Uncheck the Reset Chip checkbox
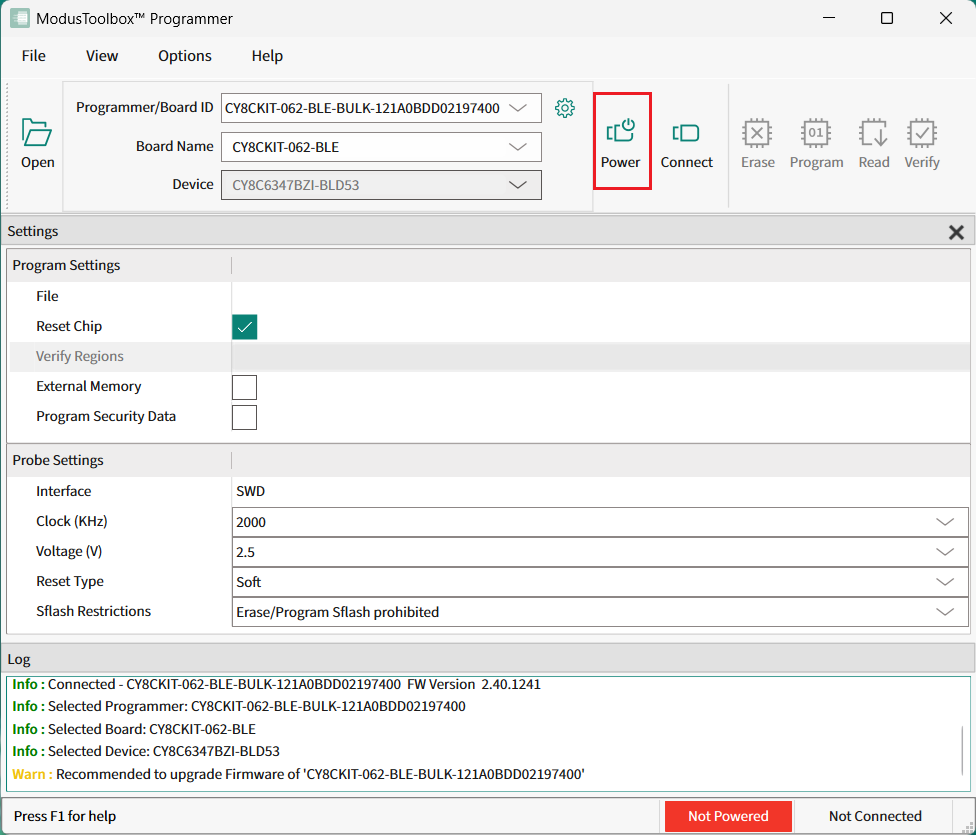 click(244, 327)
